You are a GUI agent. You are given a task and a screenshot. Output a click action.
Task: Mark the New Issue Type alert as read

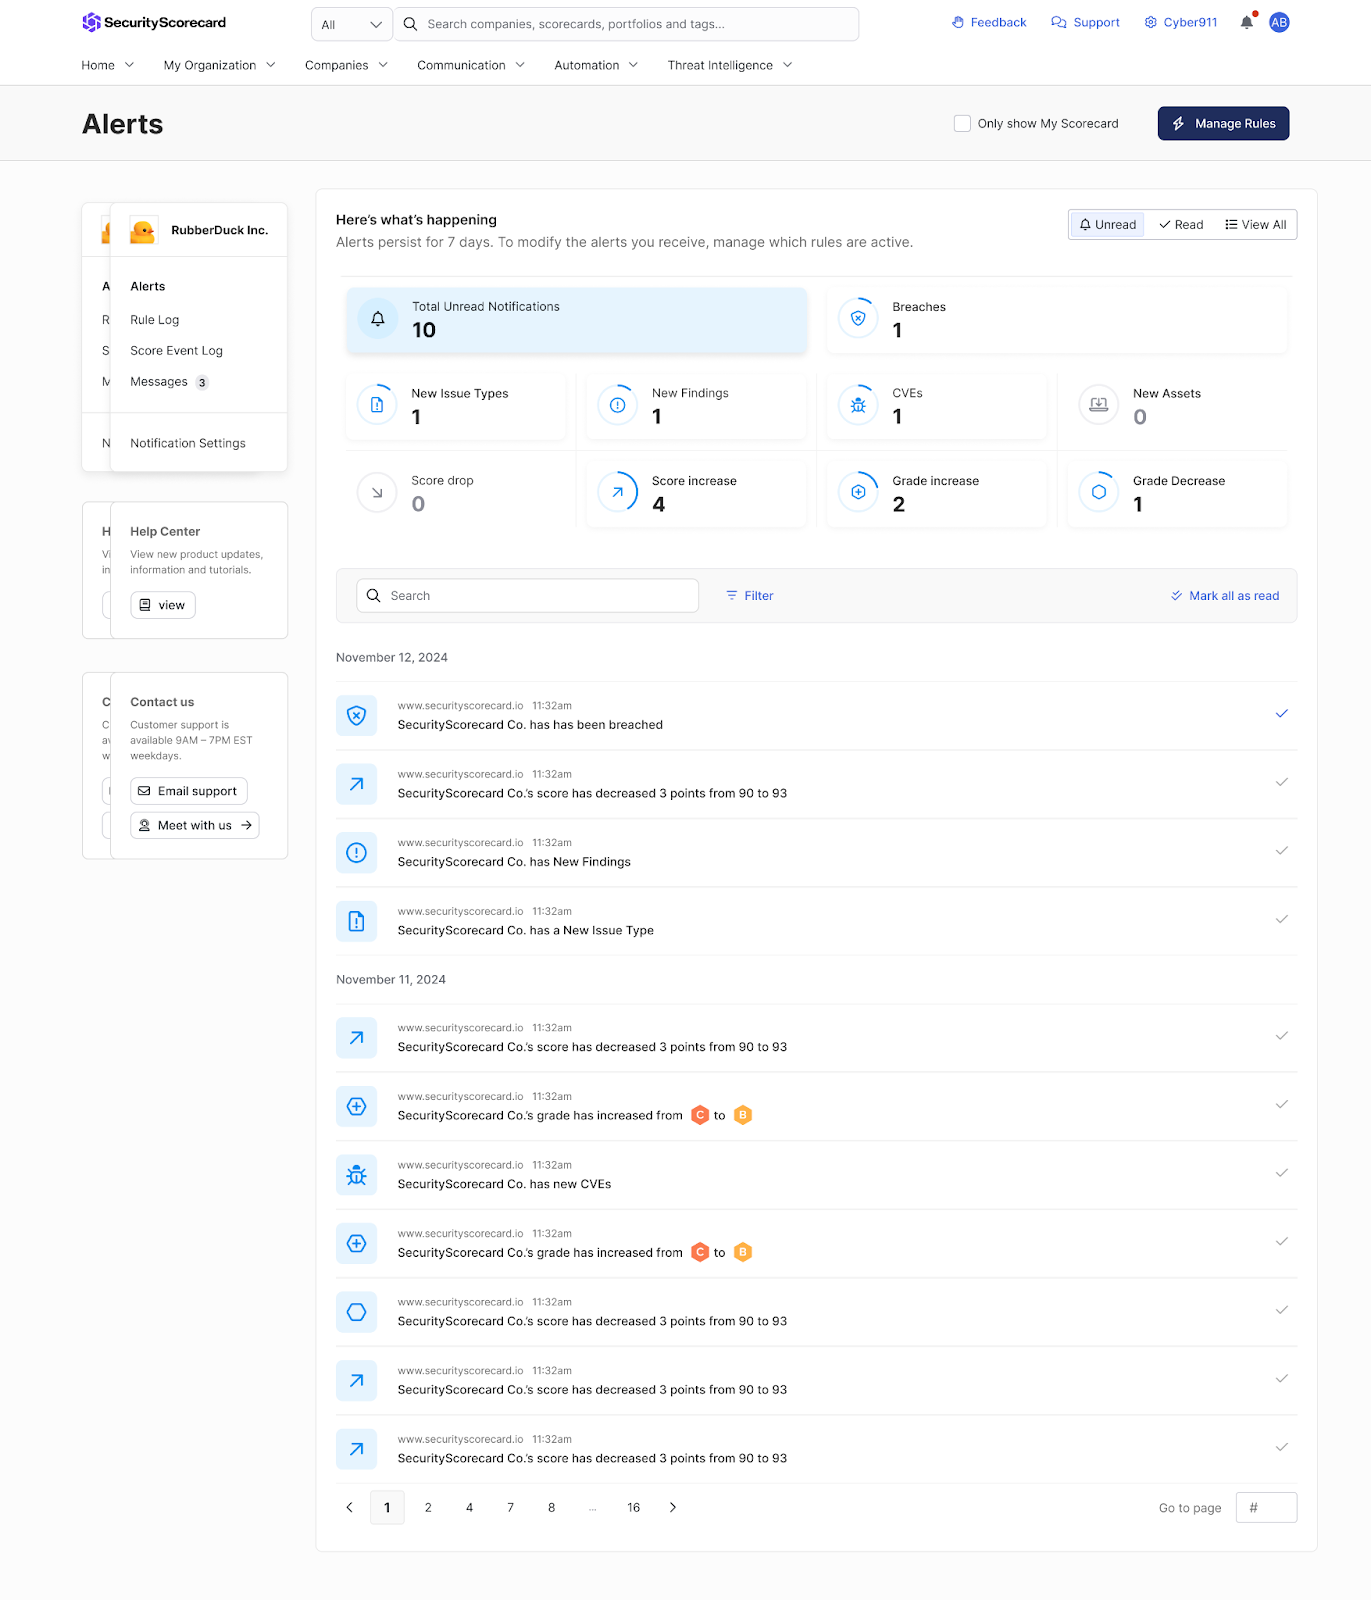tap(1281, 919)
